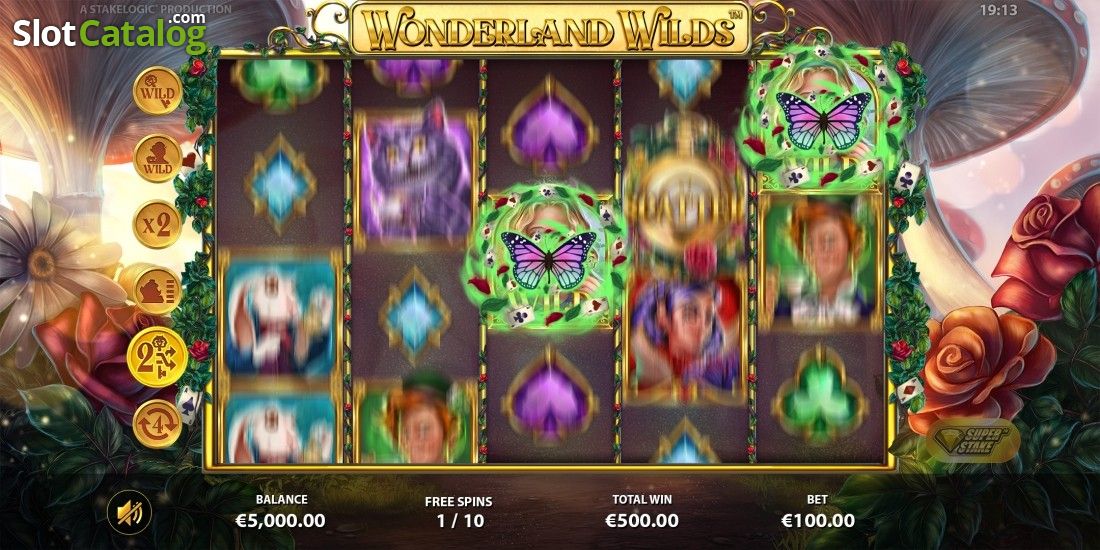Select the Mad Hatter WILD coin
Viewport: 1100px width, 550px height.
(x=157, y=158)
